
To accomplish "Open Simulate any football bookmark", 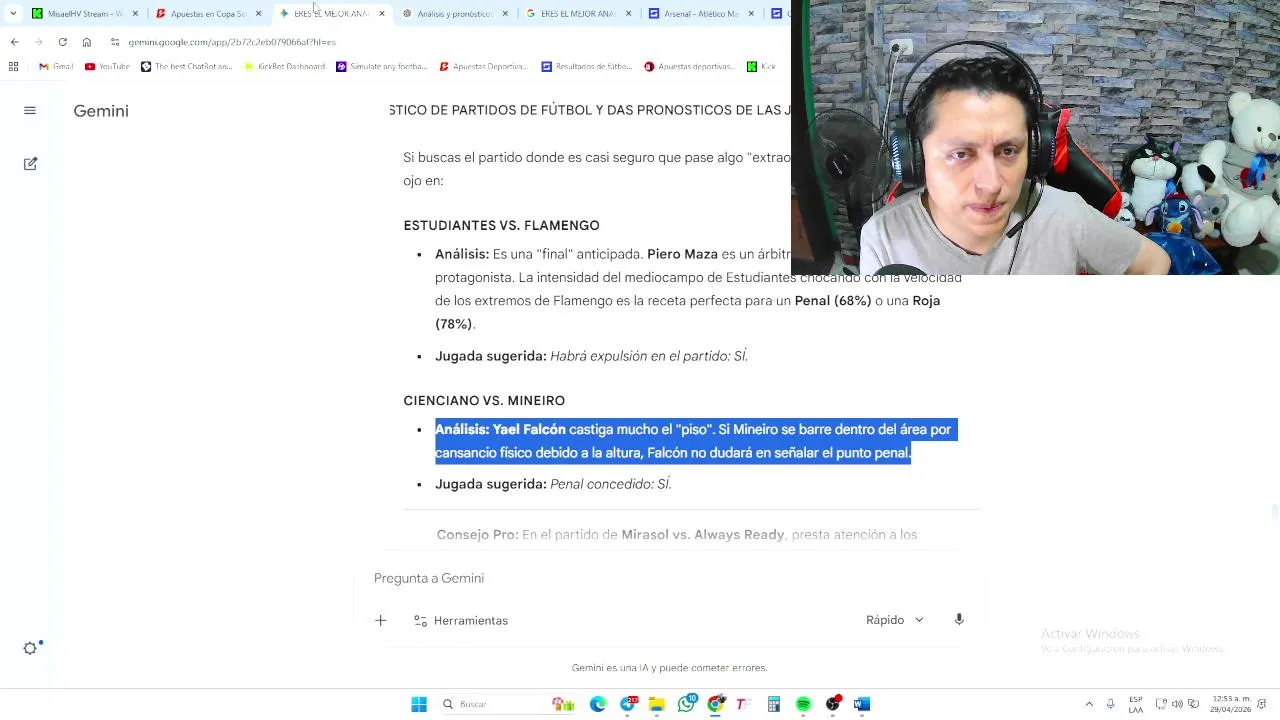I will point(381,66).
